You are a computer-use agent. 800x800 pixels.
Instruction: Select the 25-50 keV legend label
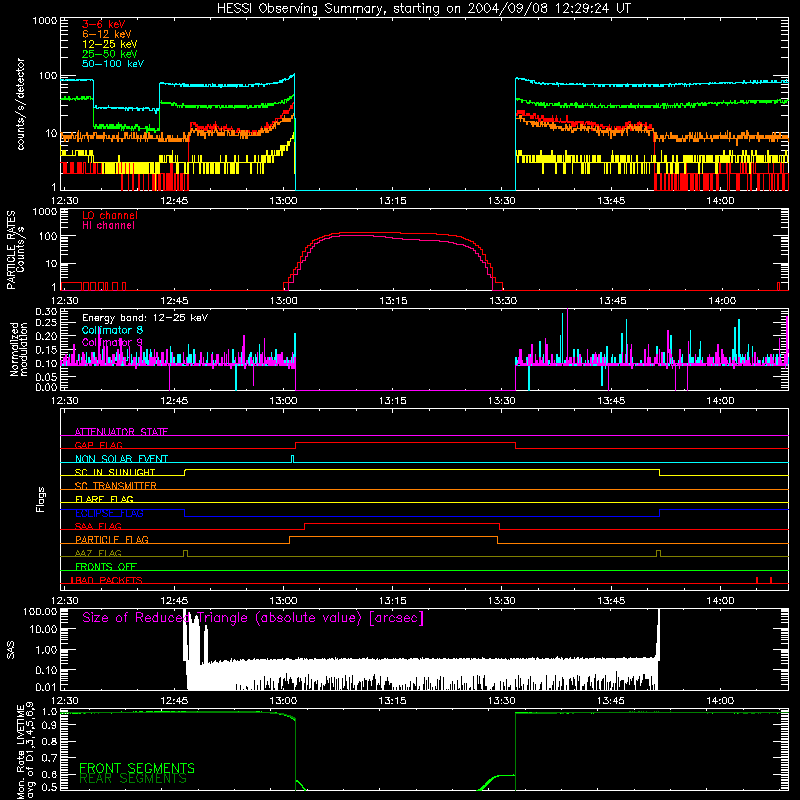[x=110, y=54]
